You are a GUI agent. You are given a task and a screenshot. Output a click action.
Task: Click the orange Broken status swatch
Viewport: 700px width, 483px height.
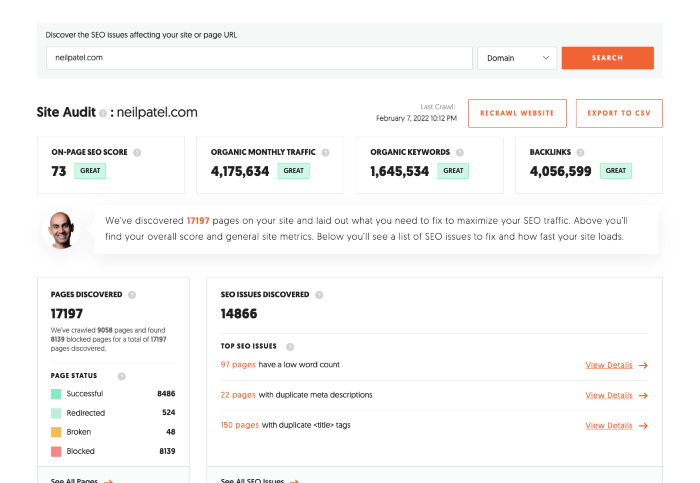click(x=56, y=432)
